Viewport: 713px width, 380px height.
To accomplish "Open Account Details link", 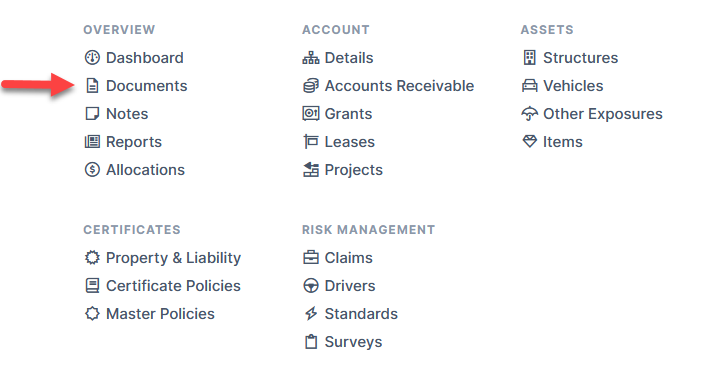I will (x=338, y=58).
